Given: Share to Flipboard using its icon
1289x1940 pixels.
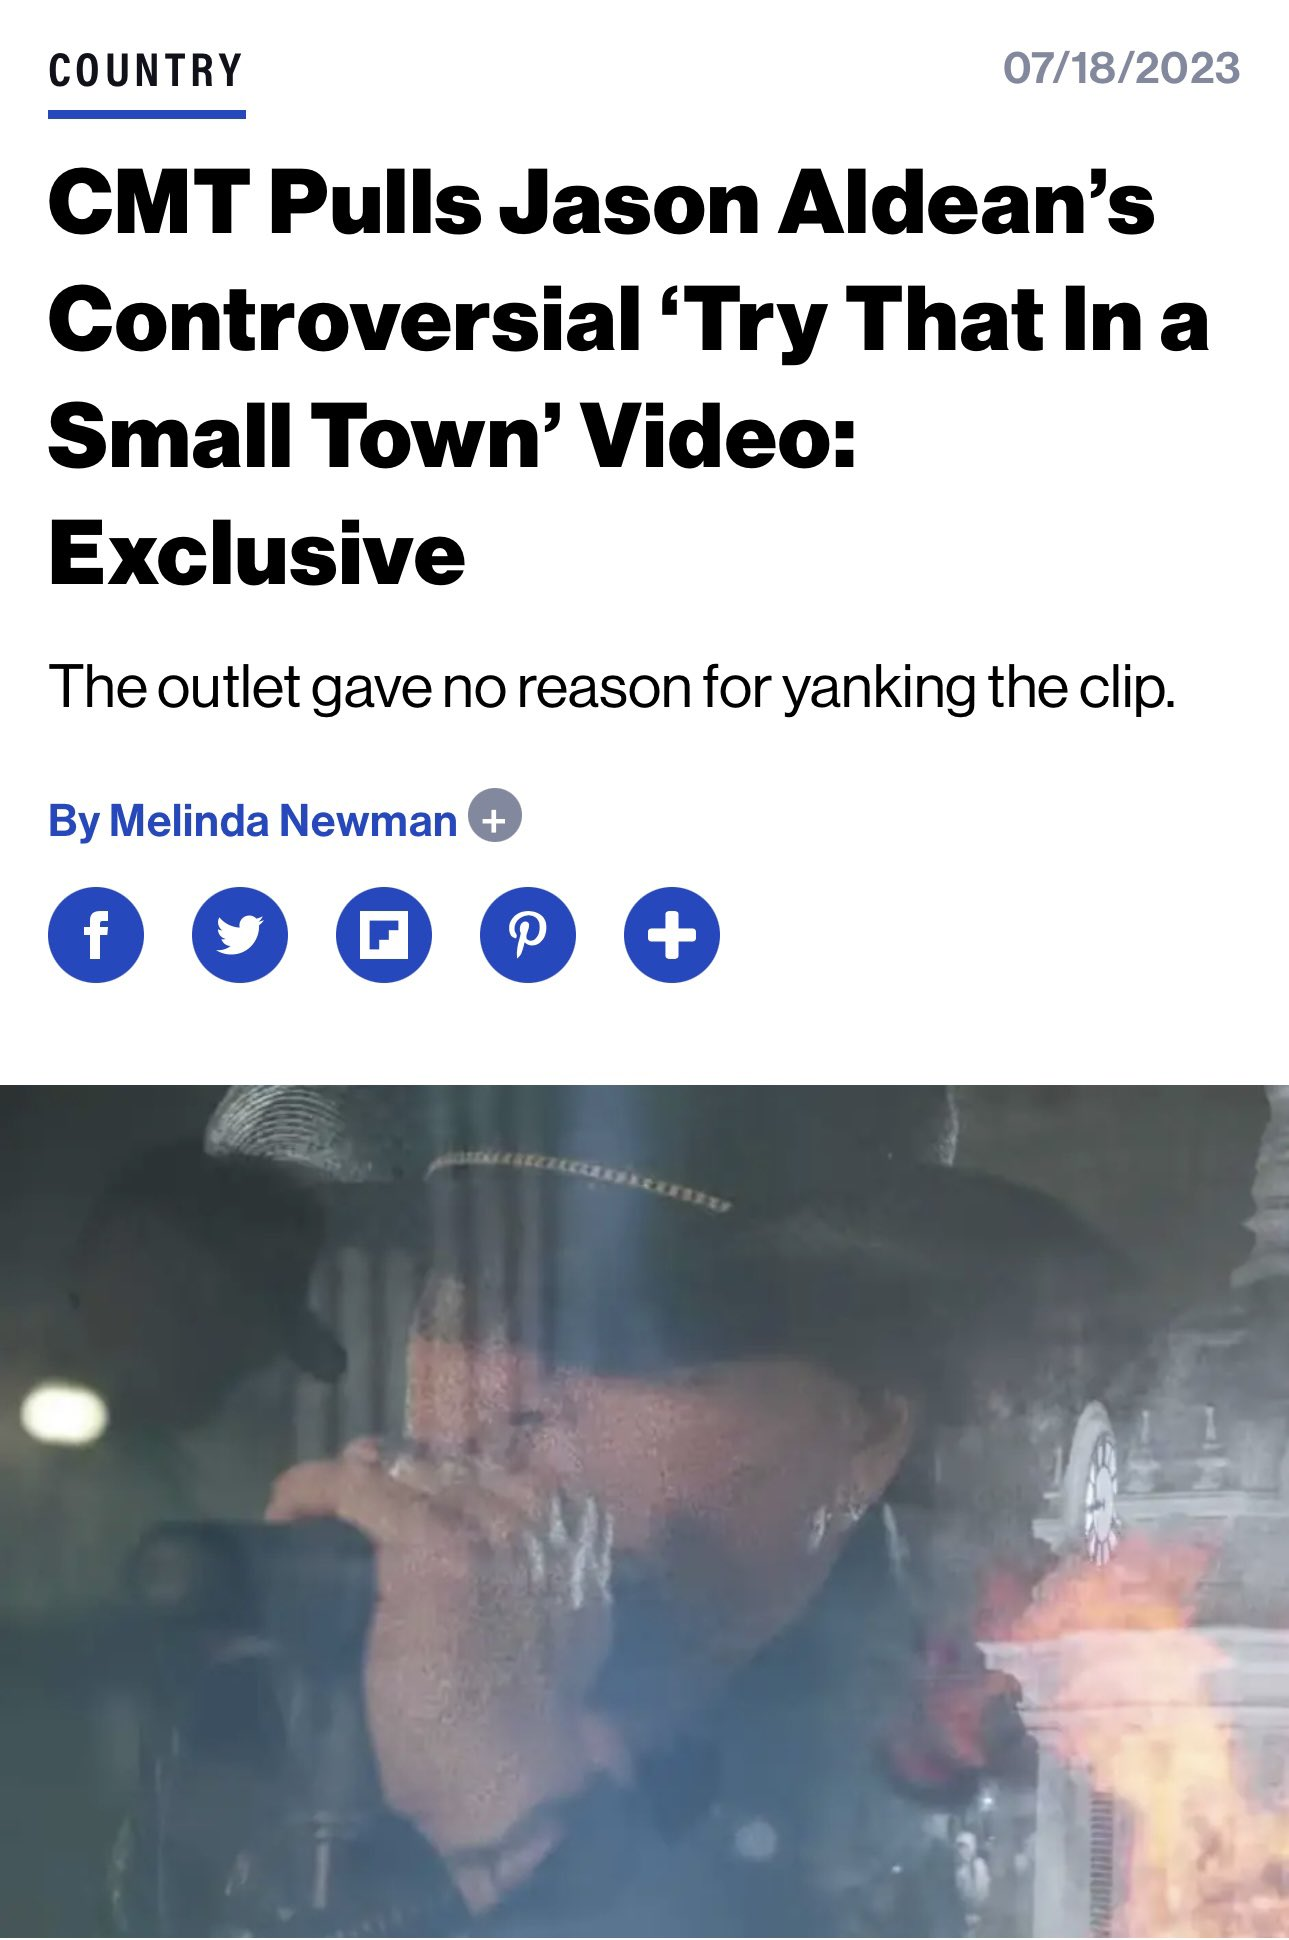Looking at the screenshot, I should (384, 935).
